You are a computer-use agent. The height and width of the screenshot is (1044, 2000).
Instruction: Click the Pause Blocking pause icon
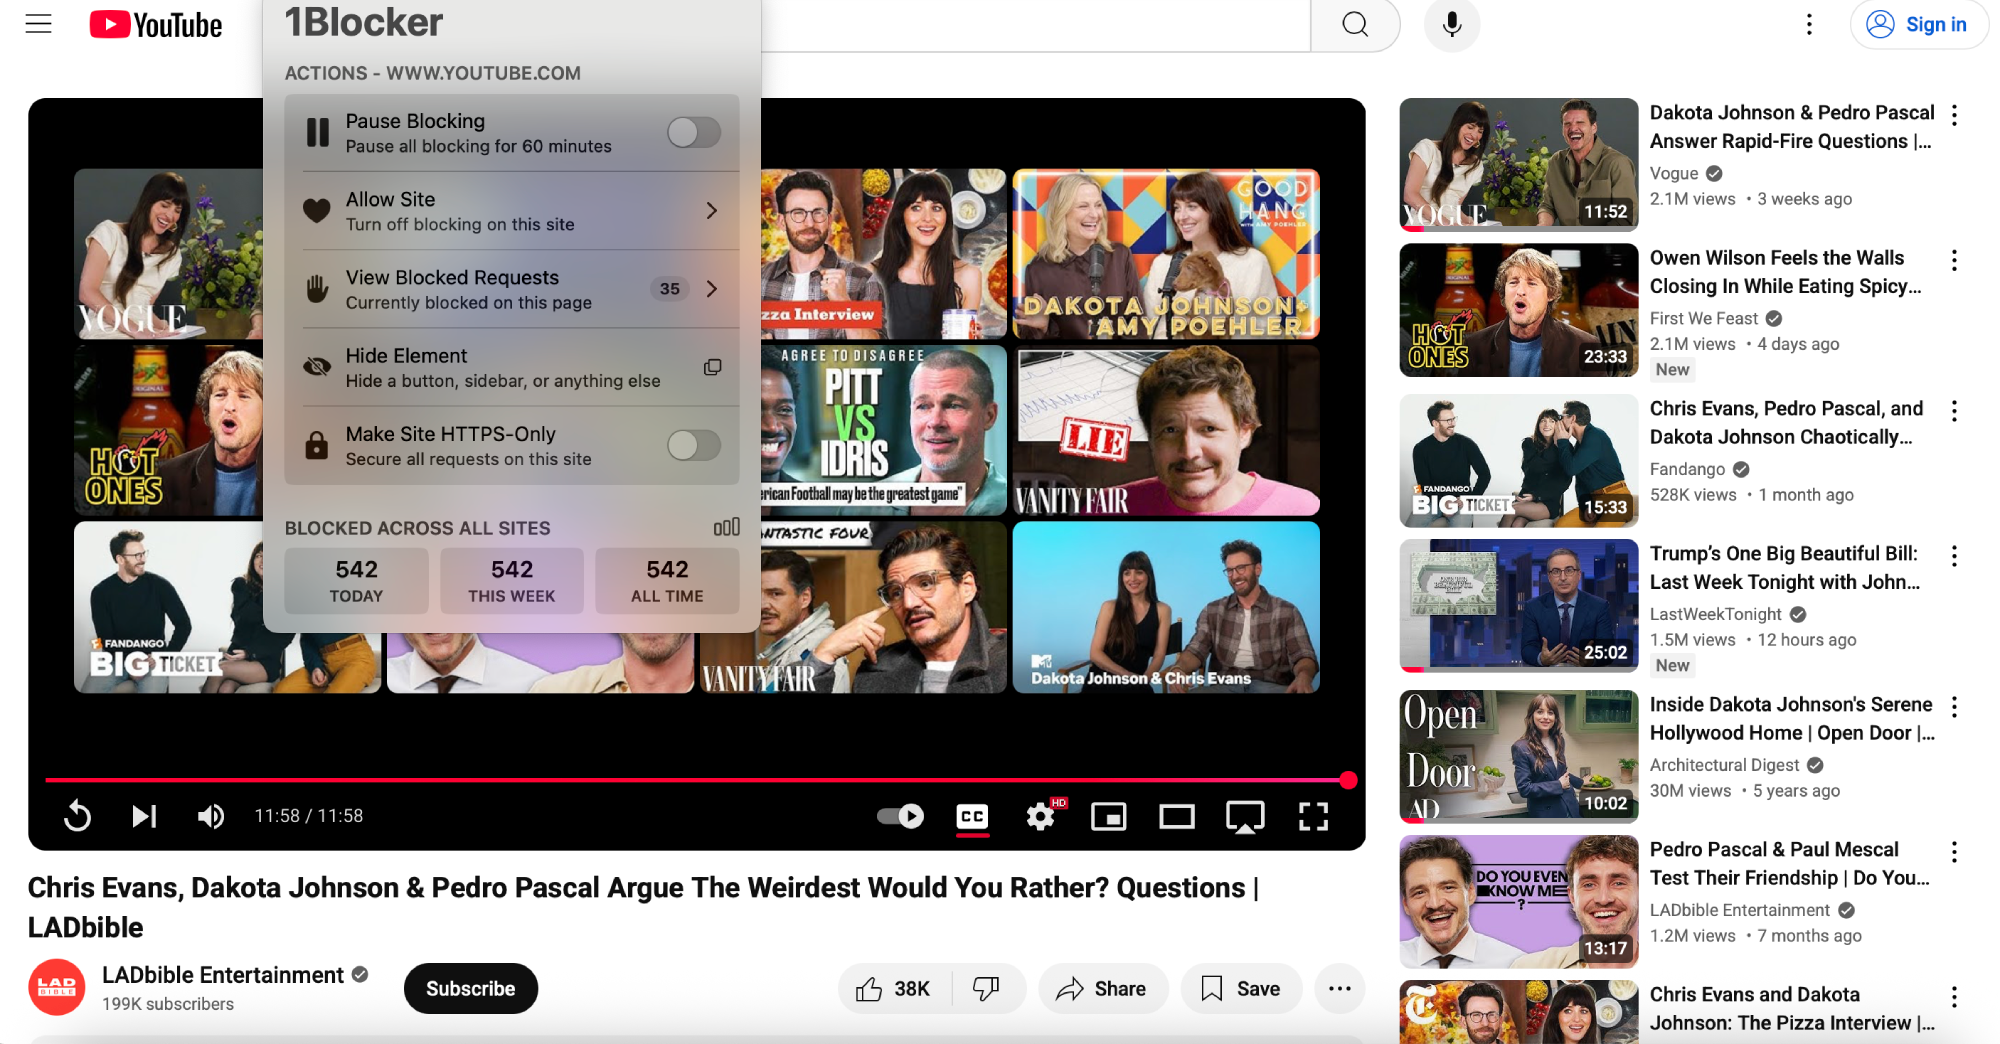tap(317, 132)
